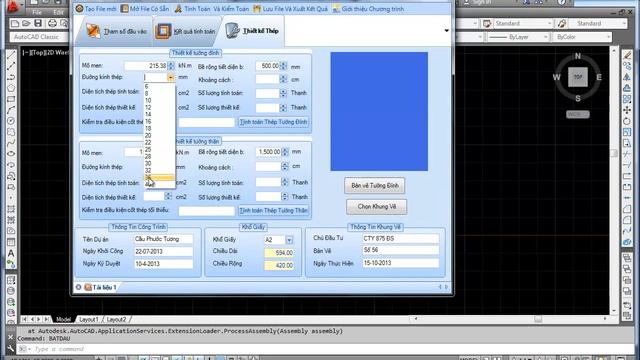Screen dimensions: 640x360
Task: Click the Tài liệu 1 document tab
Action: (100, 287)
